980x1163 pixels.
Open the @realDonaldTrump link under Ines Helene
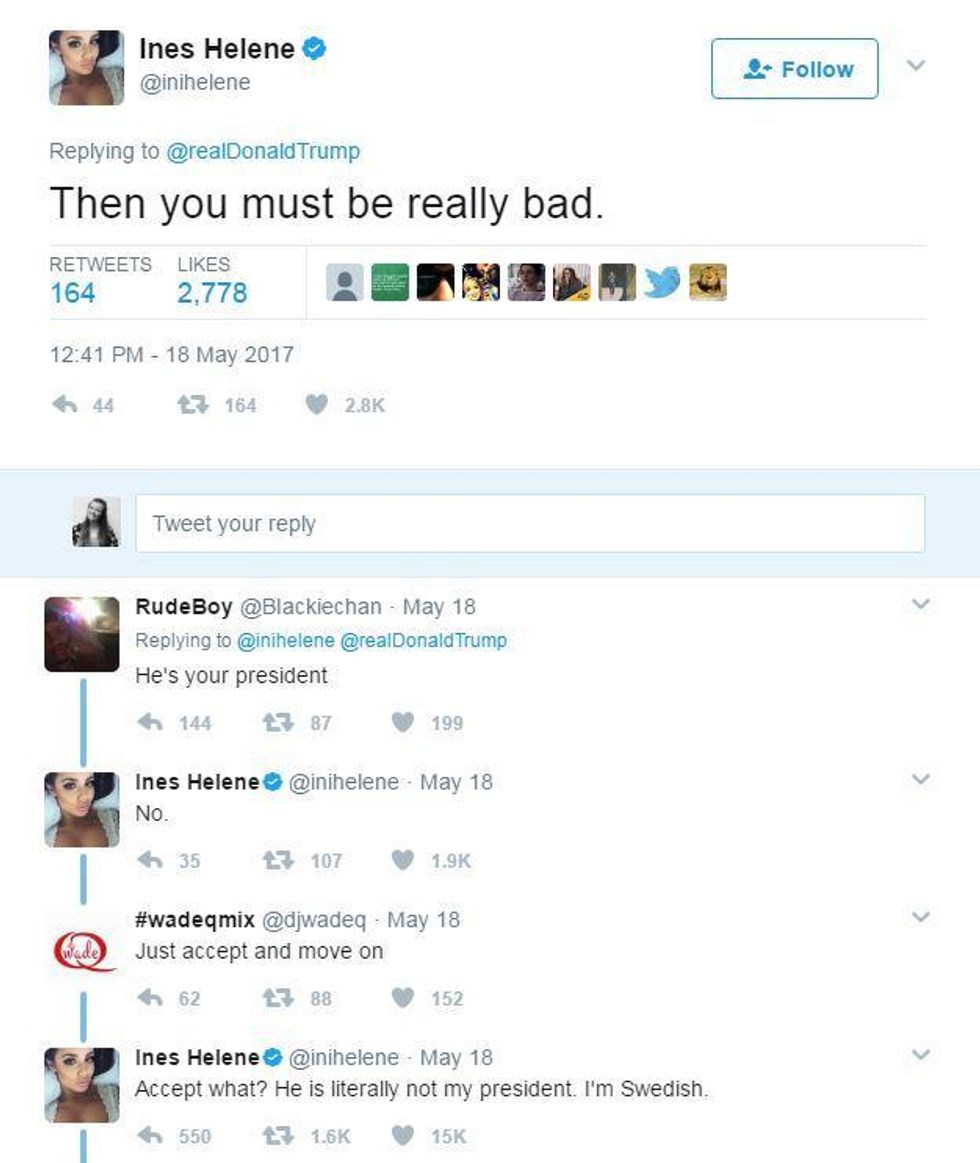[263, 151]
